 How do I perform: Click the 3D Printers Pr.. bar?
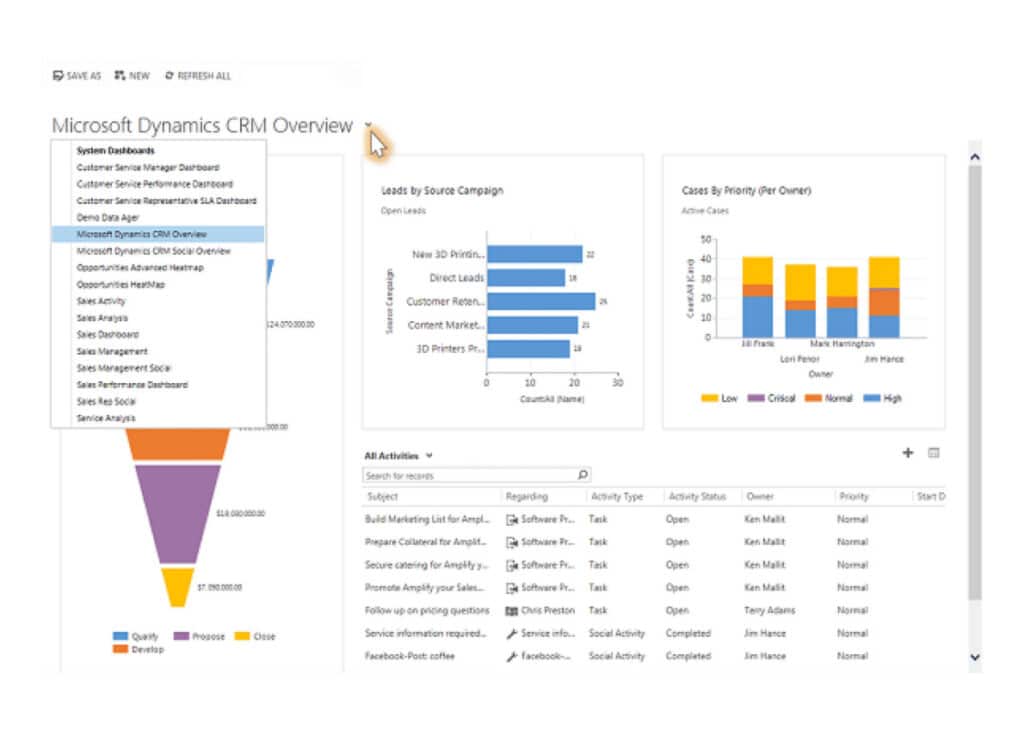(528, 349)
